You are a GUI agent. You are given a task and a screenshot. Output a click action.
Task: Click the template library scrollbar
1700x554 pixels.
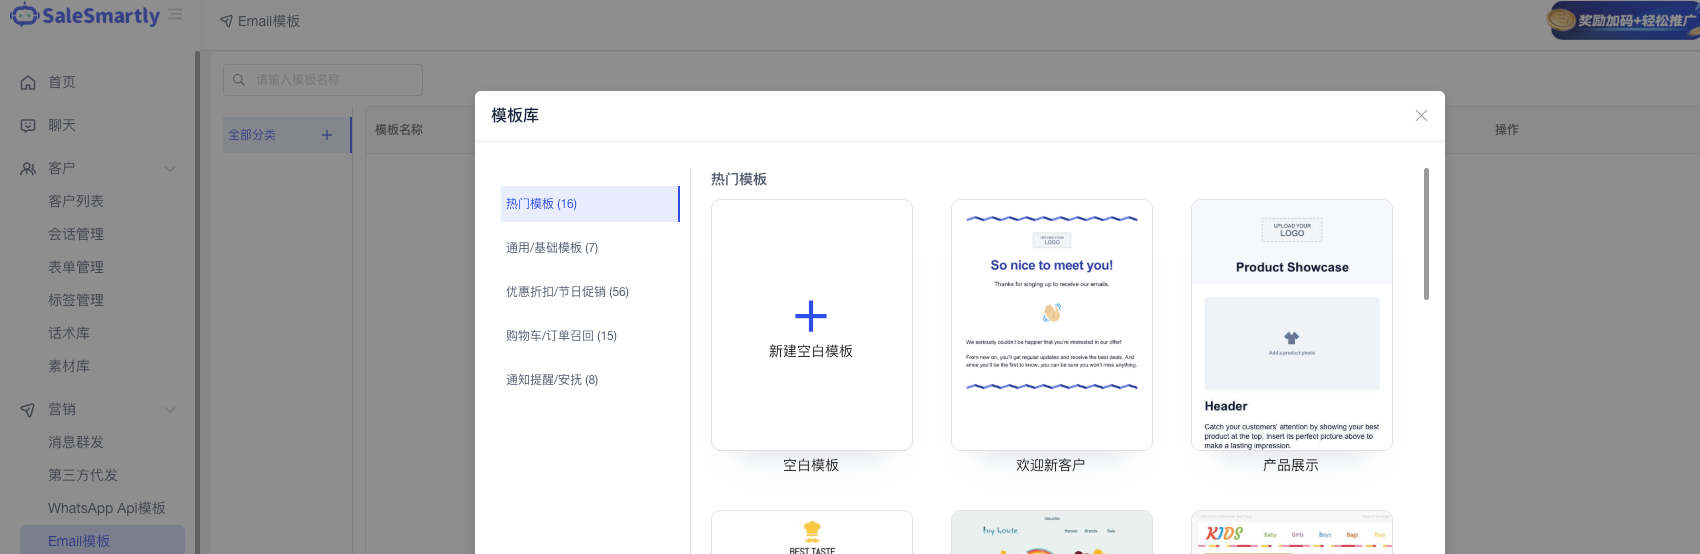point(1426,234)
